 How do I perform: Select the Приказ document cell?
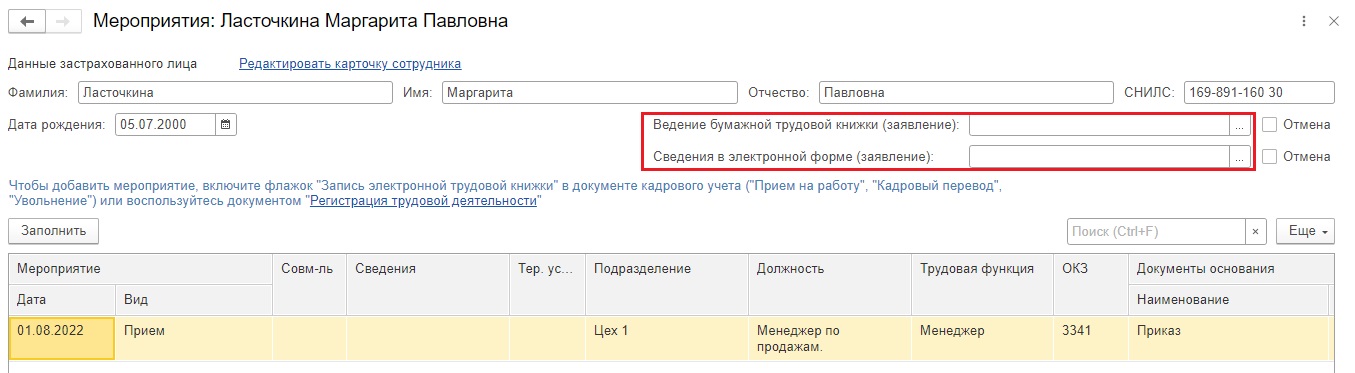pos(1228,338)
